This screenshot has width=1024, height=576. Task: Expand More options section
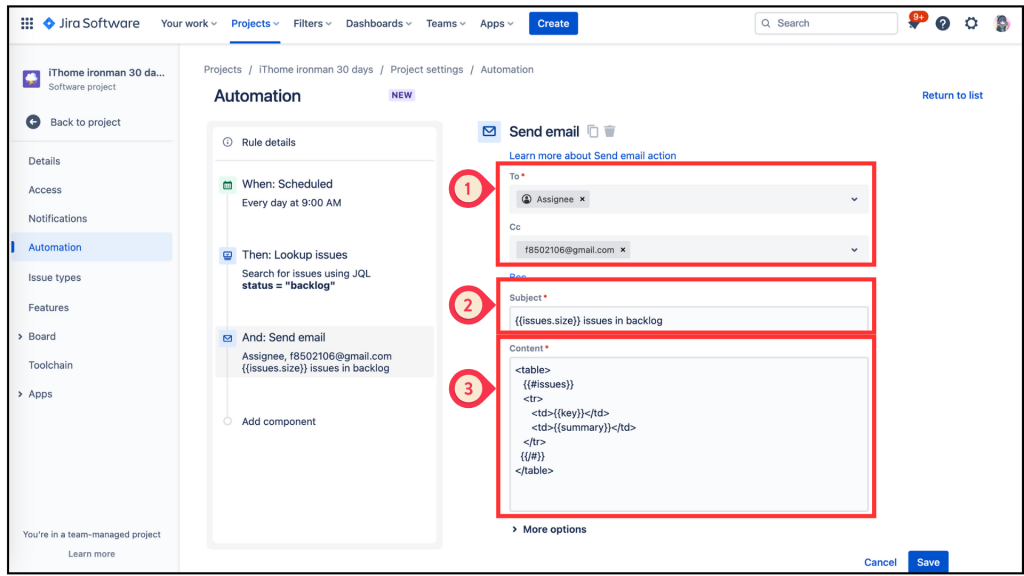[549, 529]
